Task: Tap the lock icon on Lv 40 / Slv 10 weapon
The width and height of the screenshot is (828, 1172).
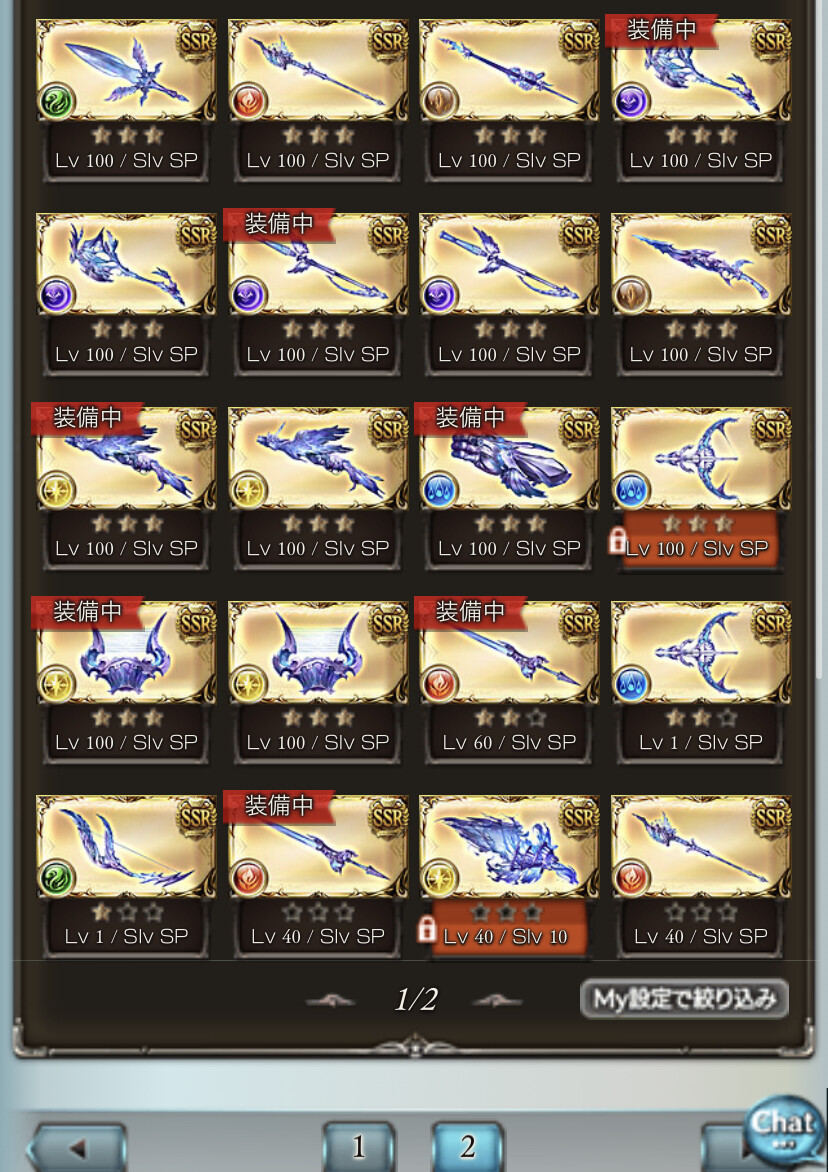Action: [427, 928]
